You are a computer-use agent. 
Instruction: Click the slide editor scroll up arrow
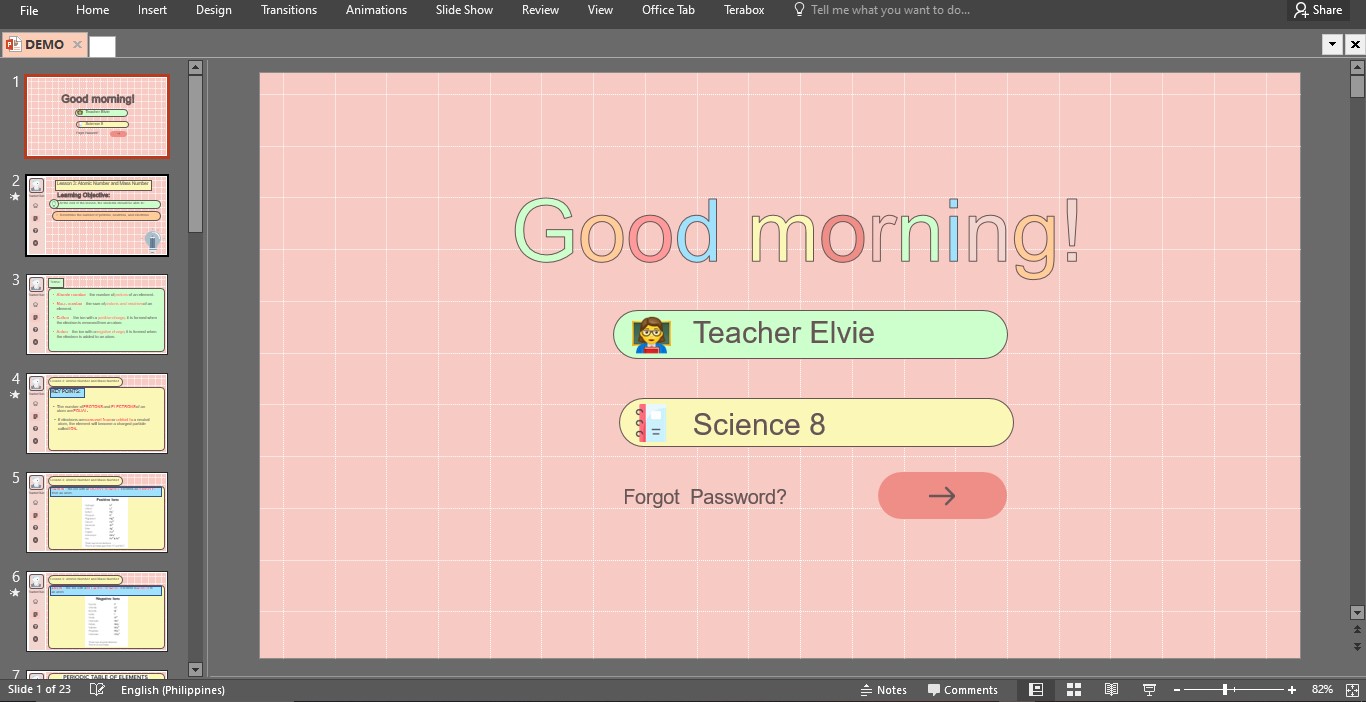(x=1357, y=67)
